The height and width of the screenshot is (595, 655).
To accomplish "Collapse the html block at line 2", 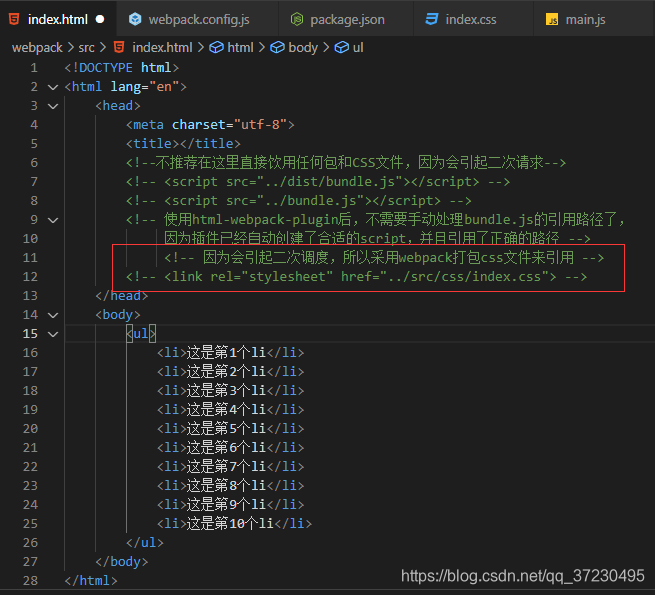I will tap(53, 87).
